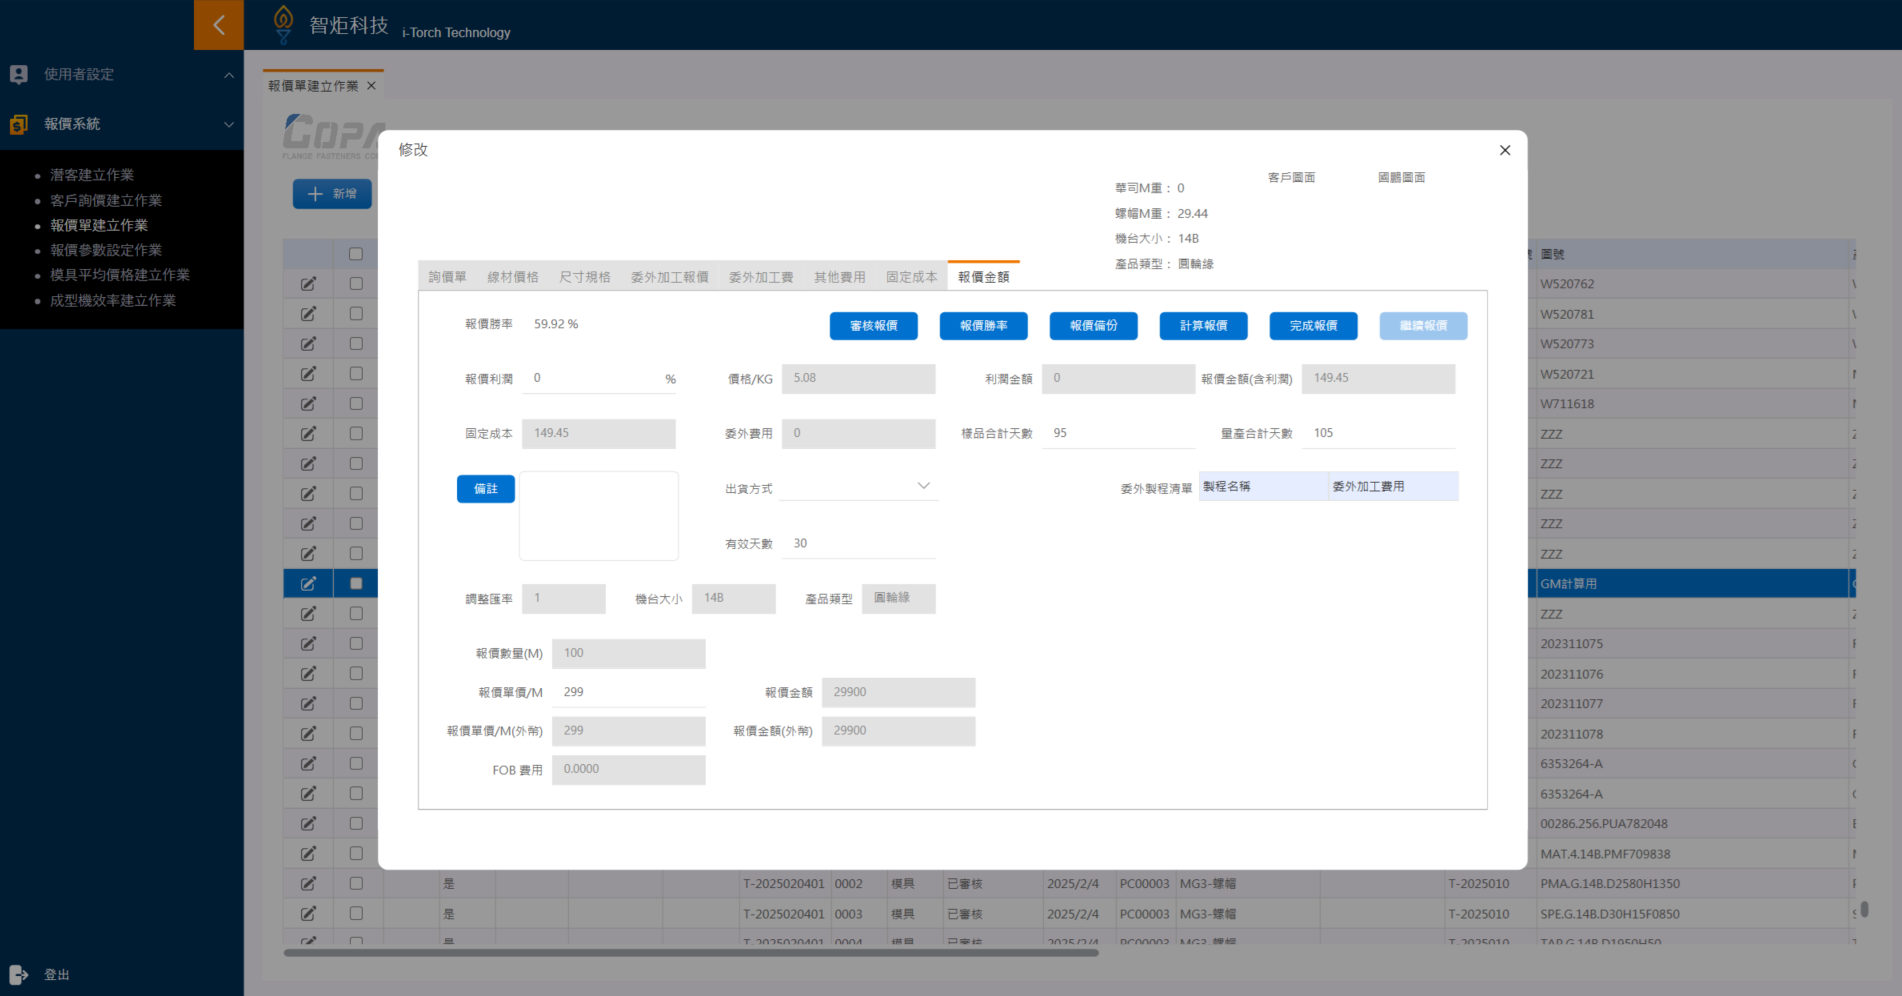Screen dimensions: 1902x996
Task: Open edit icon for row PMA.G.14B.D2580H1350
Action: tap(308, 884)
